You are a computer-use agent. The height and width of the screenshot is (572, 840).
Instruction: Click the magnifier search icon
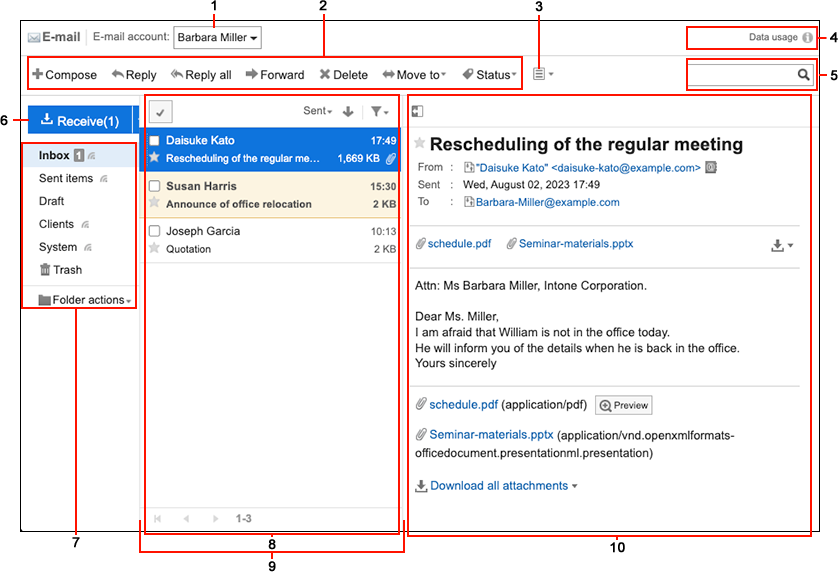(x=804, y=74)
